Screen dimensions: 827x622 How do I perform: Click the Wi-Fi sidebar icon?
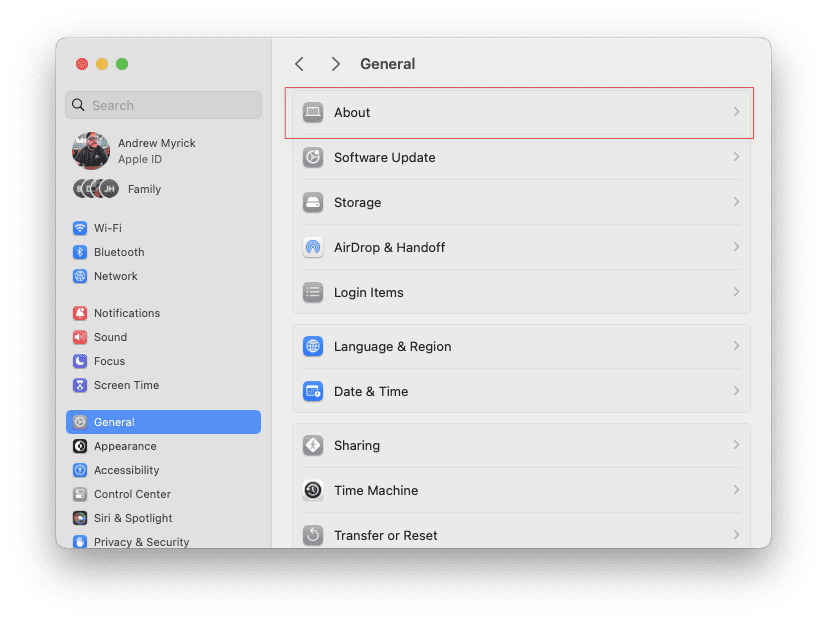(x=80, y=228)
